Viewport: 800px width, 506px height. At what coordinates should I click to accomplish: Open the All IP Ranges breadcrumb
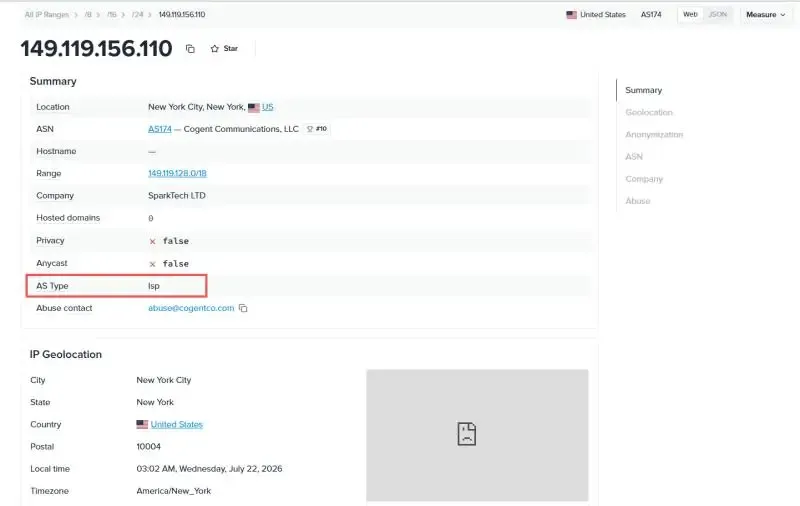click(x=46, y=15)
